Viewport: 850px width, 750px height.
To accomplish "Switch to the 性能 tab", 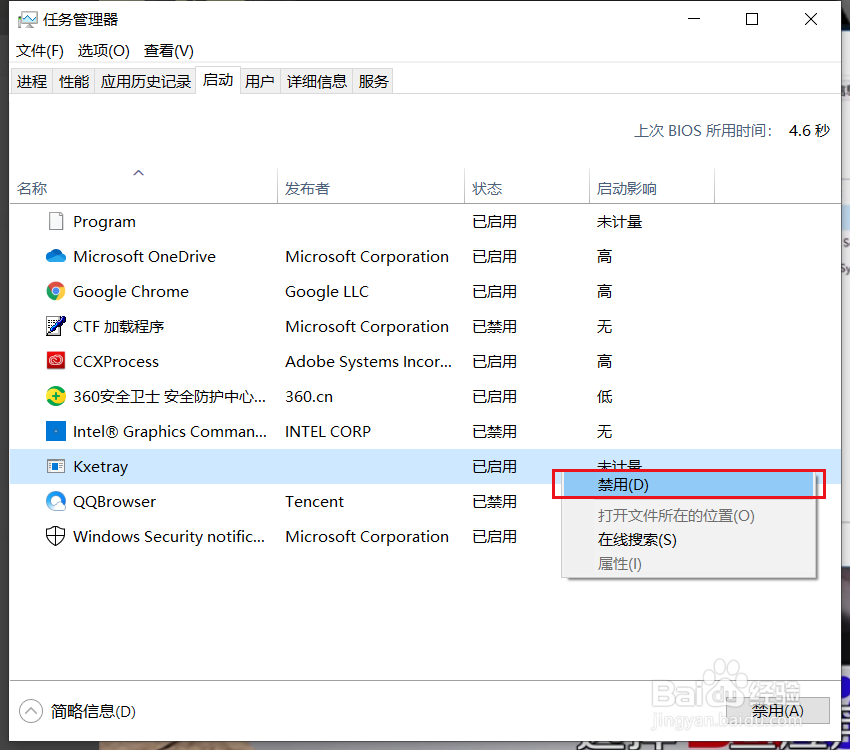I will 73,81.
